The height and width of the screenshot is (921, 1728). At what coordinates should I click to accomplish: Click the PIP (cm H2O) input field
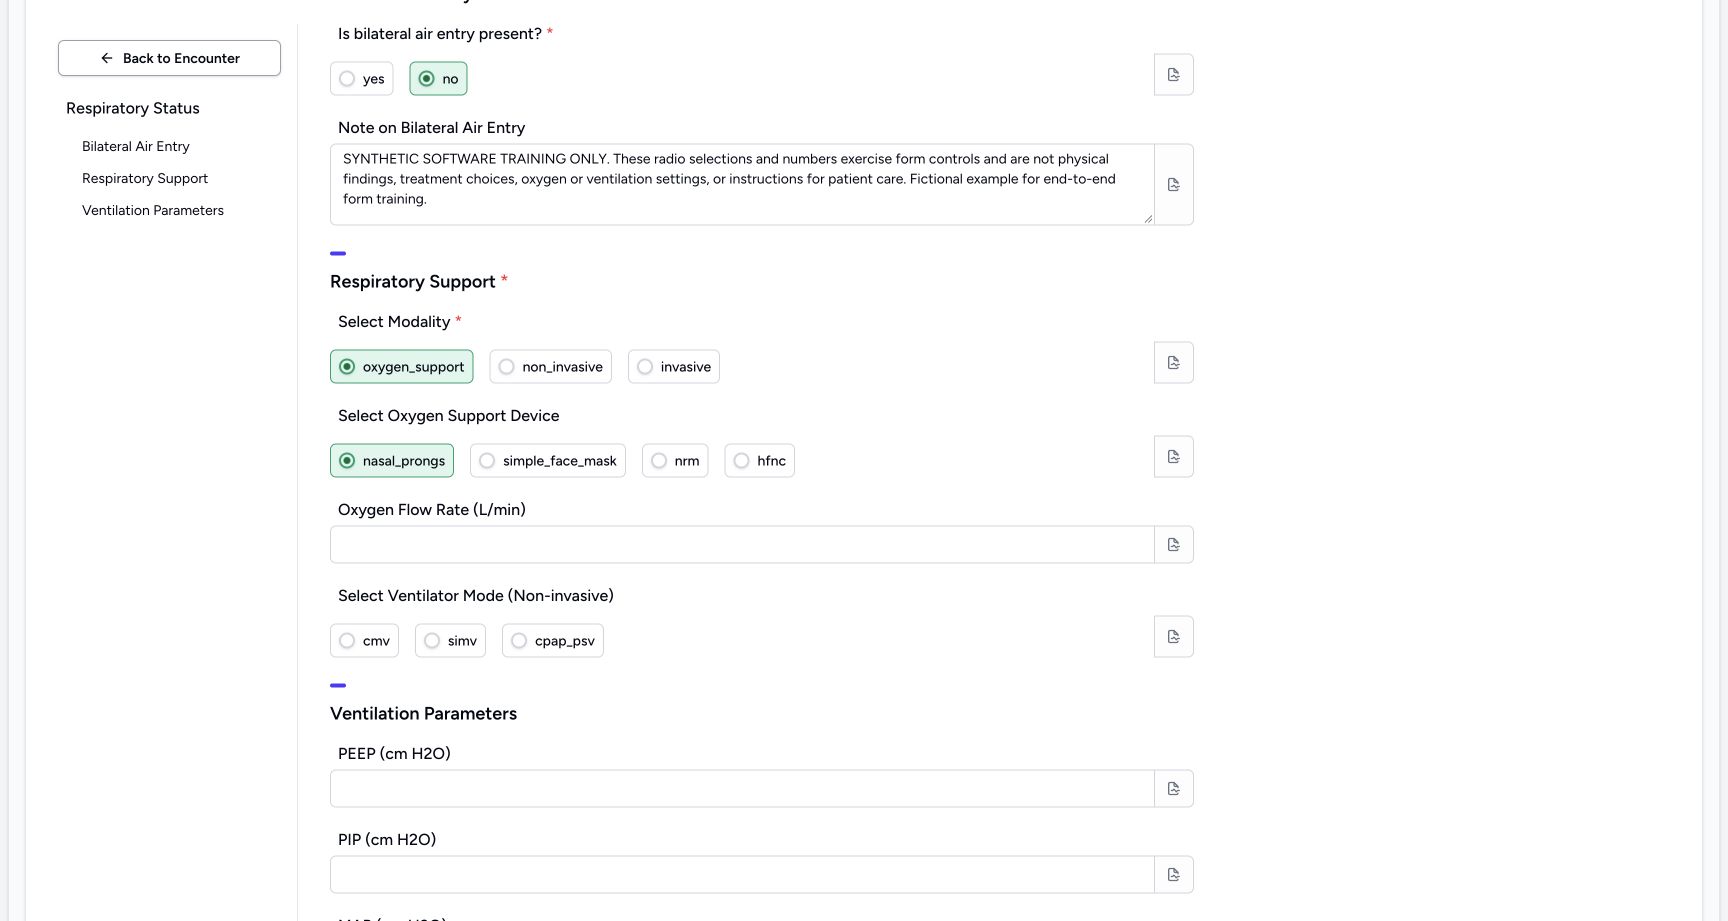coord(742,875)
